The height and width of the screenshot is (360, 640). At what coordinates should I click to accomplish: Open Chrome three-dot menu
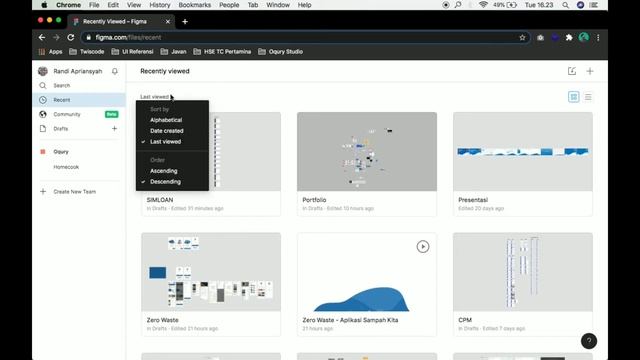598,38
